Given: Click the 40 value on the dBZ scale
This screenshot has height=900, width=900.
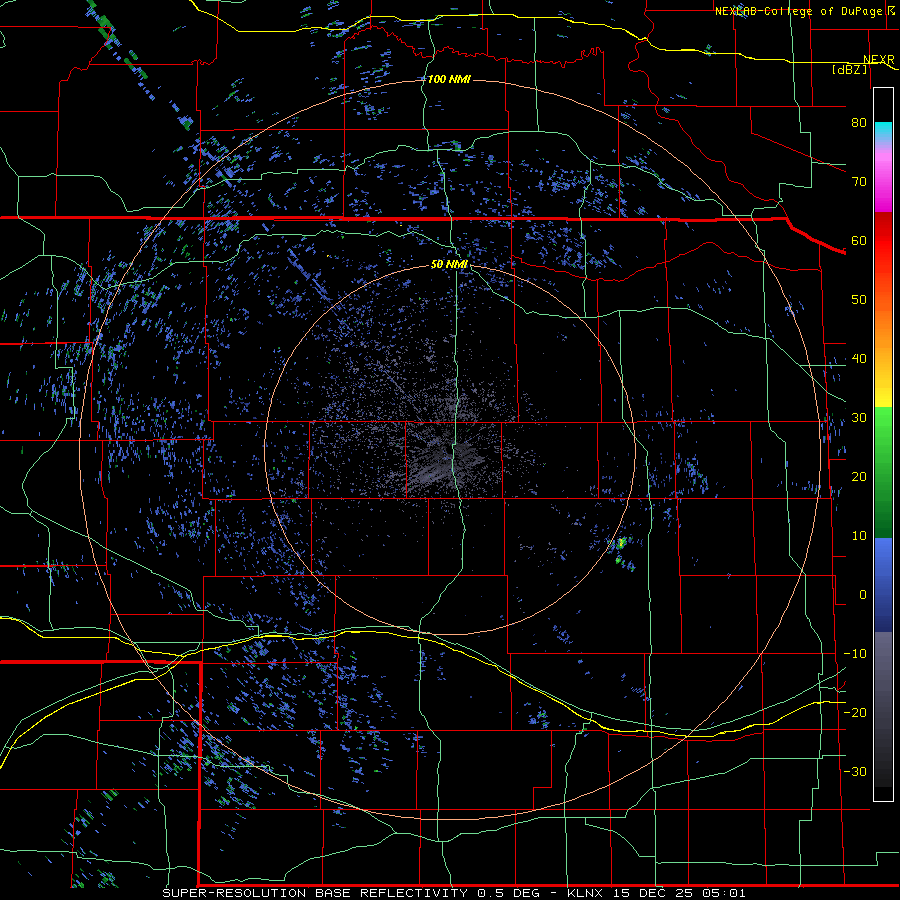Looking at the screenshot, I should tap(859, 359).
